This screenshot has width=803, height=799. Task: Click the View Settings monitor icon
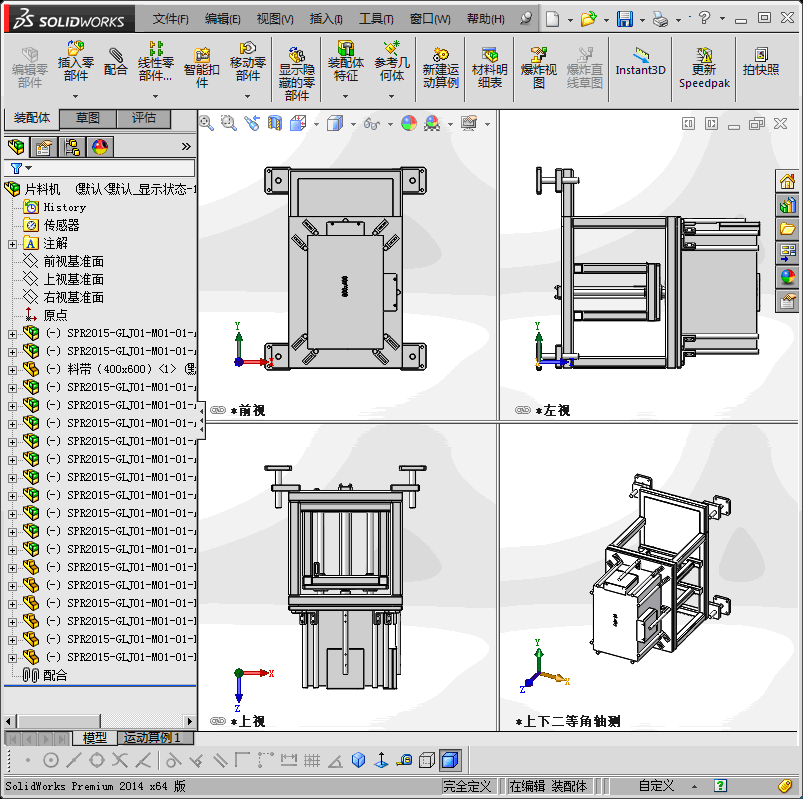[469, 123]
